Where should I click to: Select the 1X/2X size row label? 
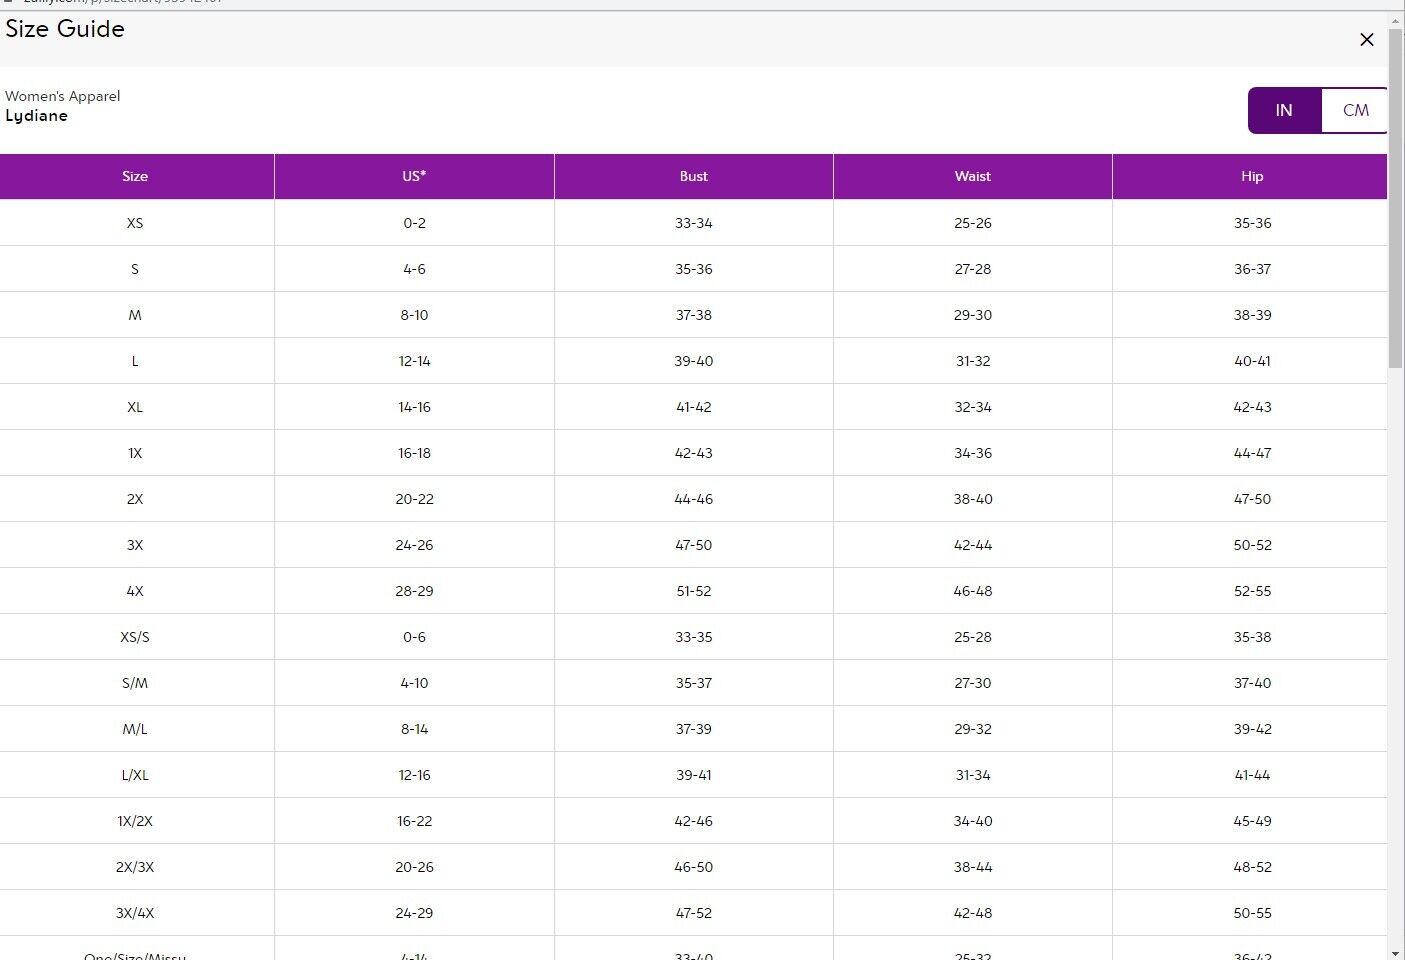click(x=135, y=821)
